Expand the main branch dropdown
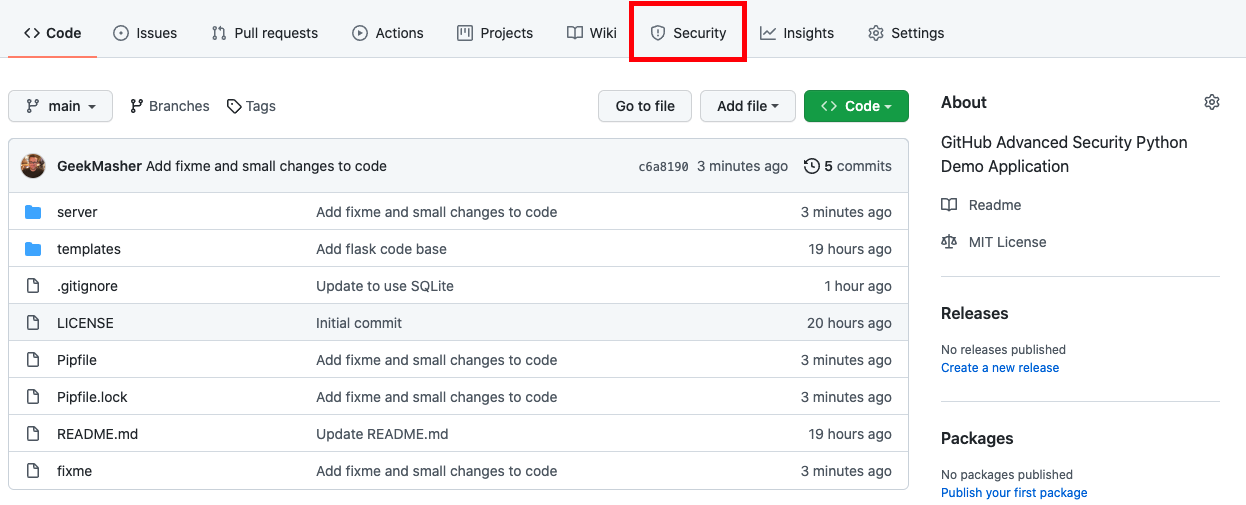This screenshot has width=1246, height=505. (x=60, y=106)
